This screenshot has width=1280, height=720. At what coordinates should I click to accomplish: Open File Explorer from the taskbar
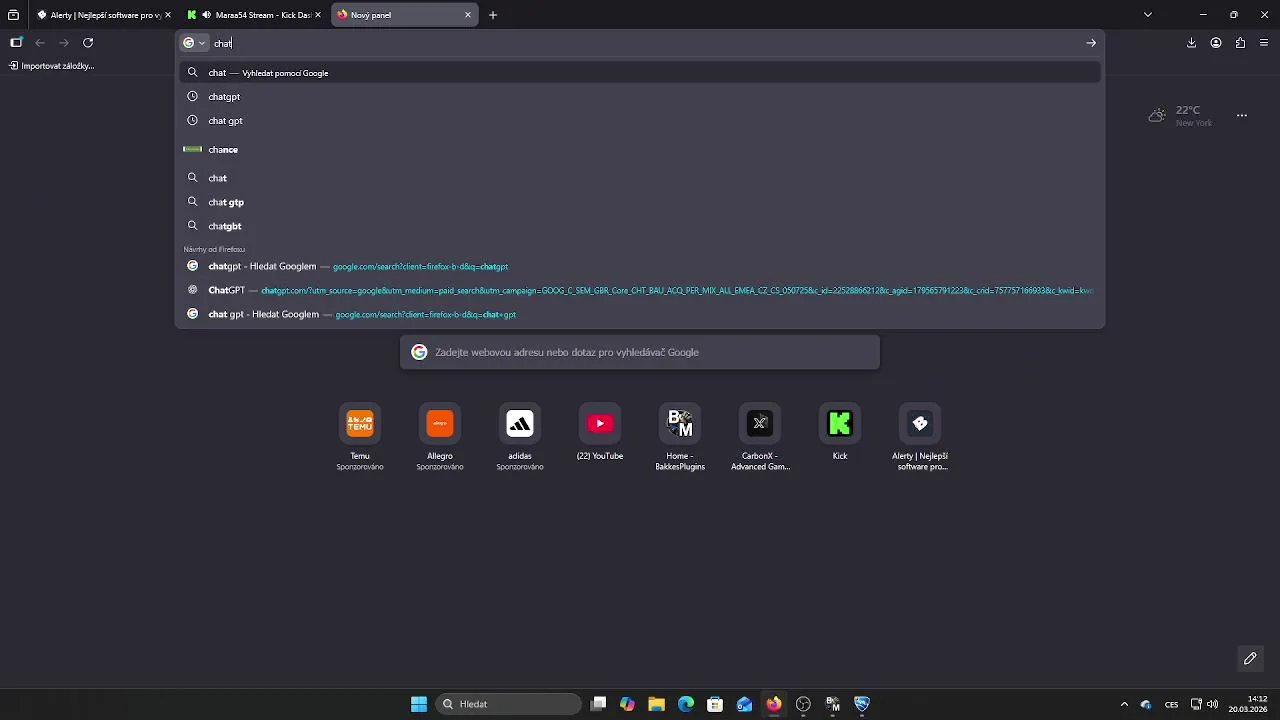(656, 704)
